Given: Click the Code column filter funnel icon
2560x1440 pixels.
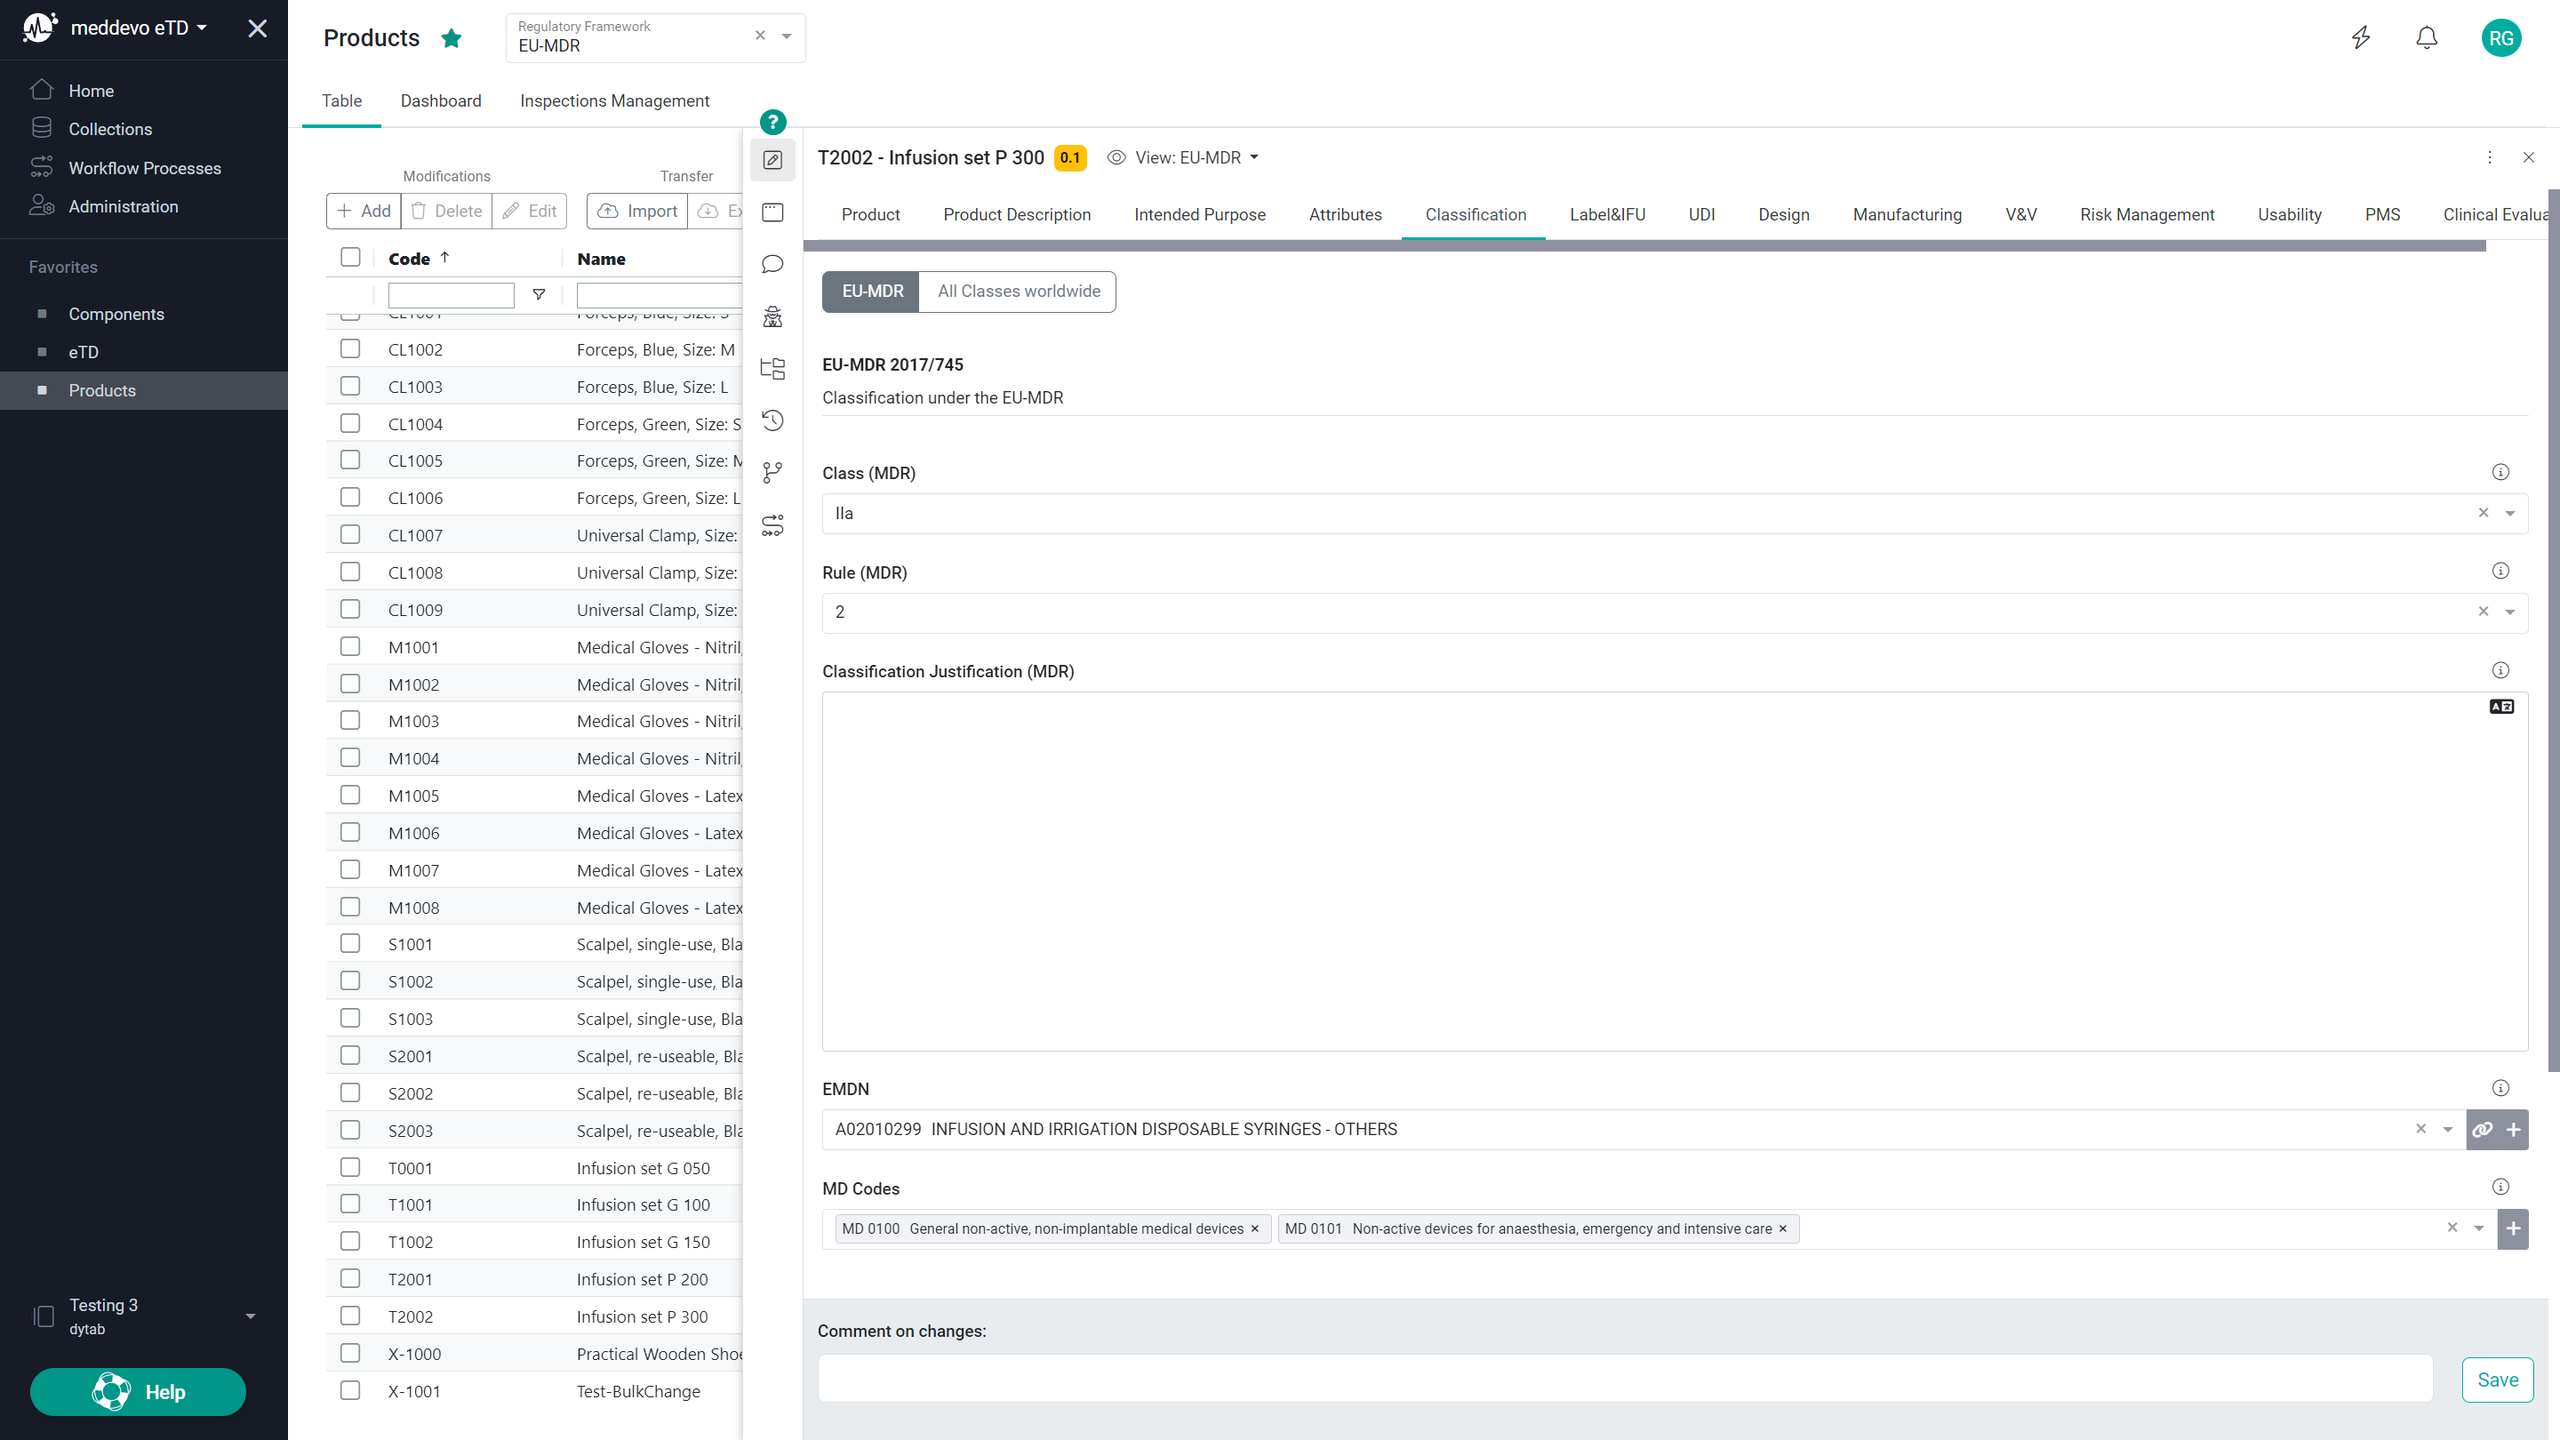Looking at the screenshot, I should click(x=538, y=294).
